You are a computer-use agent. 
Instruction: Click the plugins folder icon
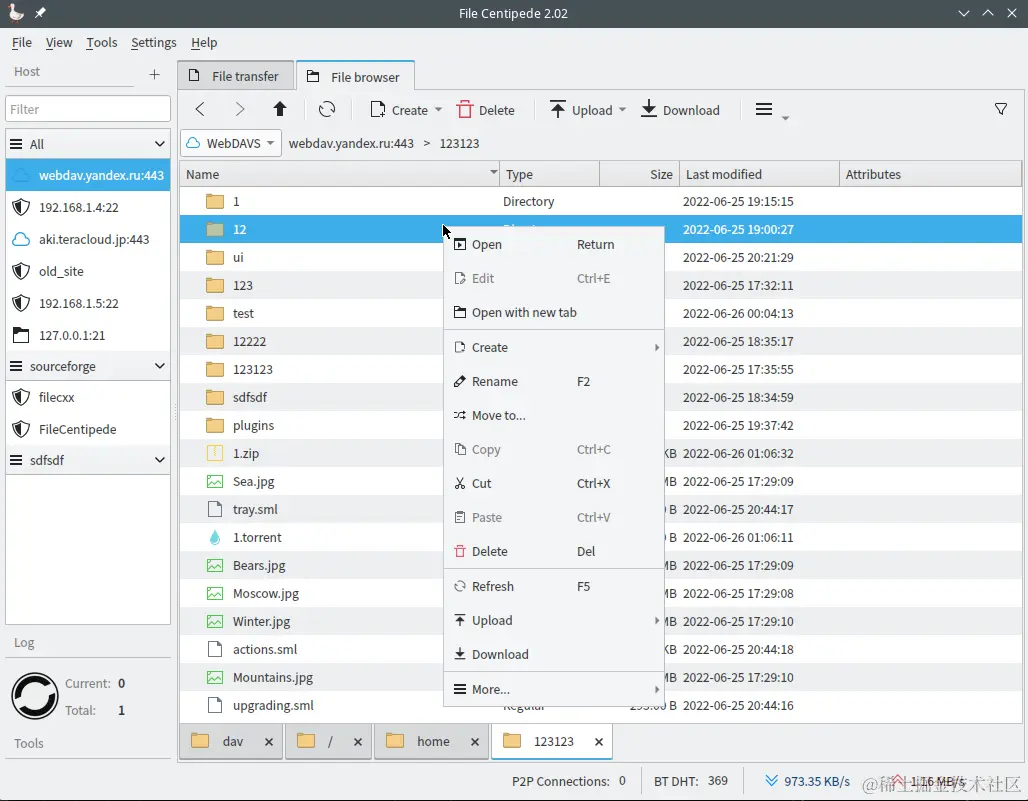214,425
